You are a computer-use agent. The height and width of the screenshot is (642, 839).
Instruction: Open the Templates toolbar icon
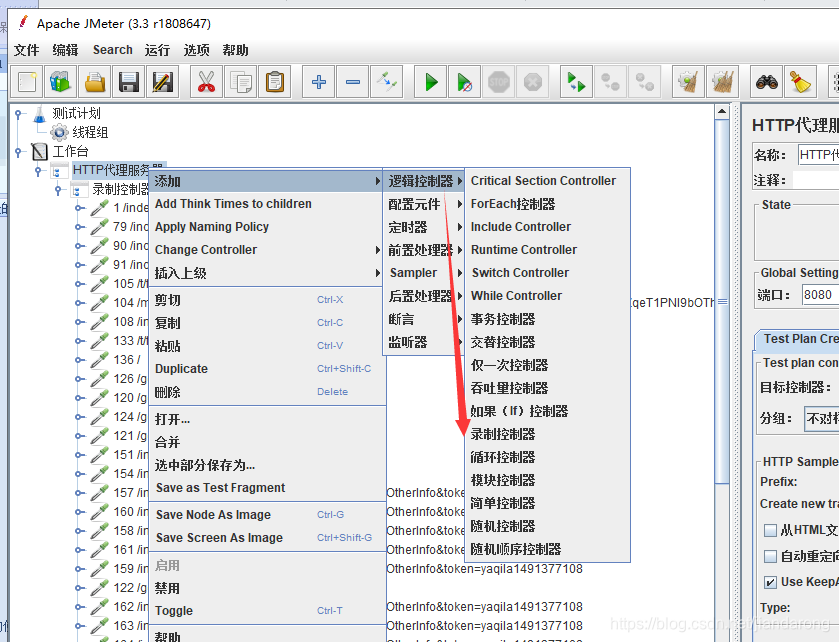point(60,82)
